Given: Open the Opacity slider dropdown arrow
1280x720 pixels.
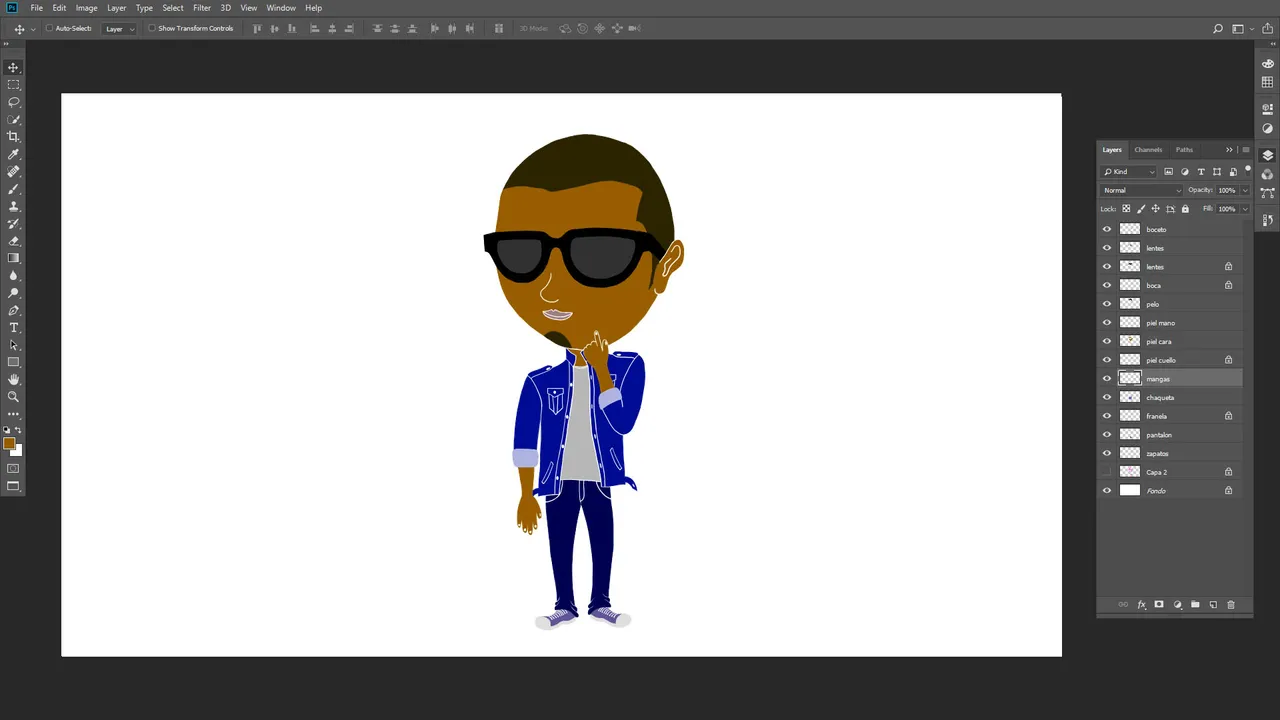Looking at the screenshot, I should click(1245, 190).
